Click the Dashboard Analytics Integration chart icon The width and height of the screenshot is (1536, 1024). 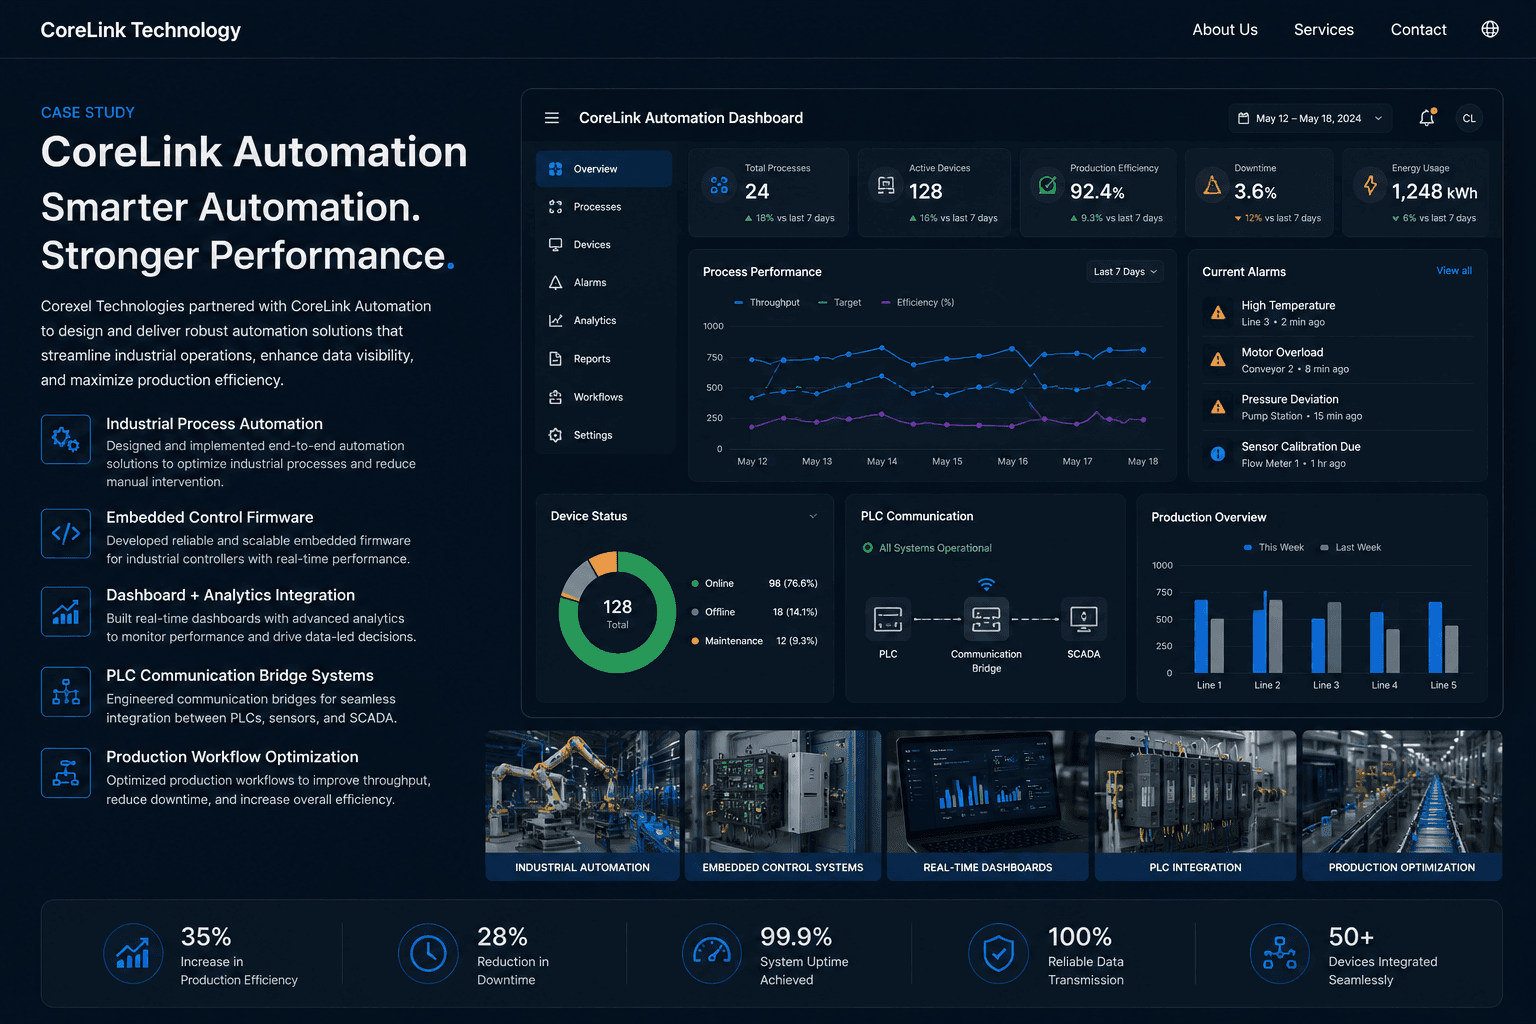pos(66,611)
